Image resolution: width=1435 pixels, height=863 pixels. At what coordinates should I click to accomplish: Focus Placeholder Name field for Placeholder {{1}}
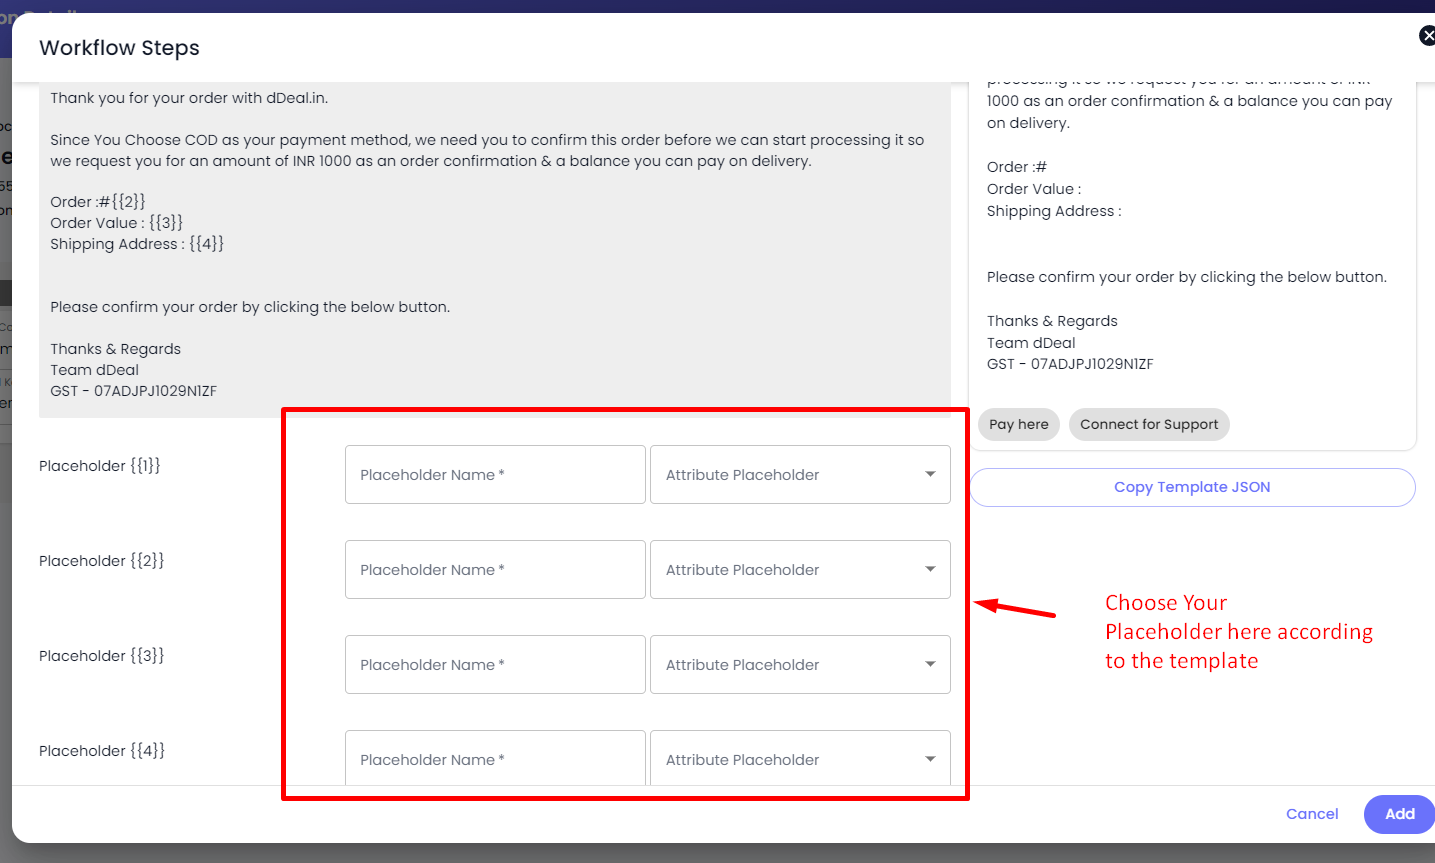click(x=495, y=475)
